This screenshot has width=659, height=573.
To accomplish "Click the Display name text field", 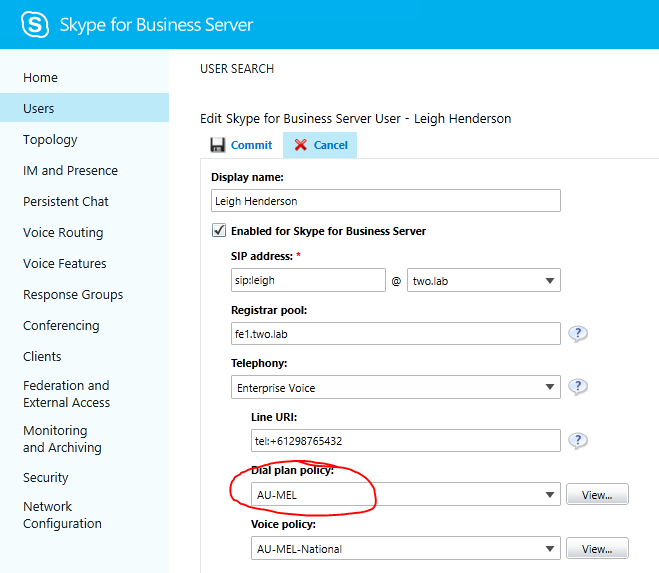I will [386, 201].
